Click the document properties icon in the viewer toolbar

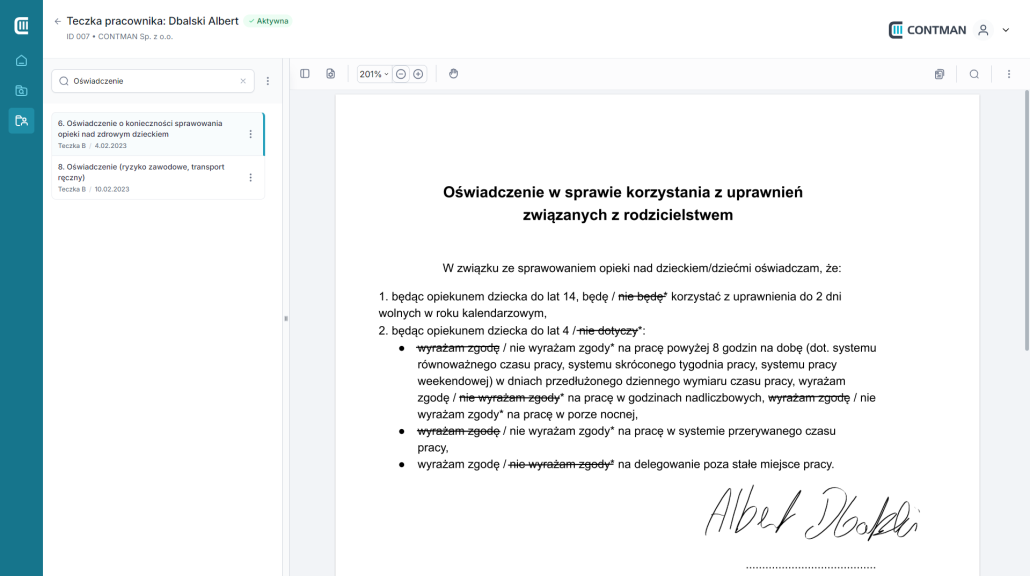coord(330,74)
